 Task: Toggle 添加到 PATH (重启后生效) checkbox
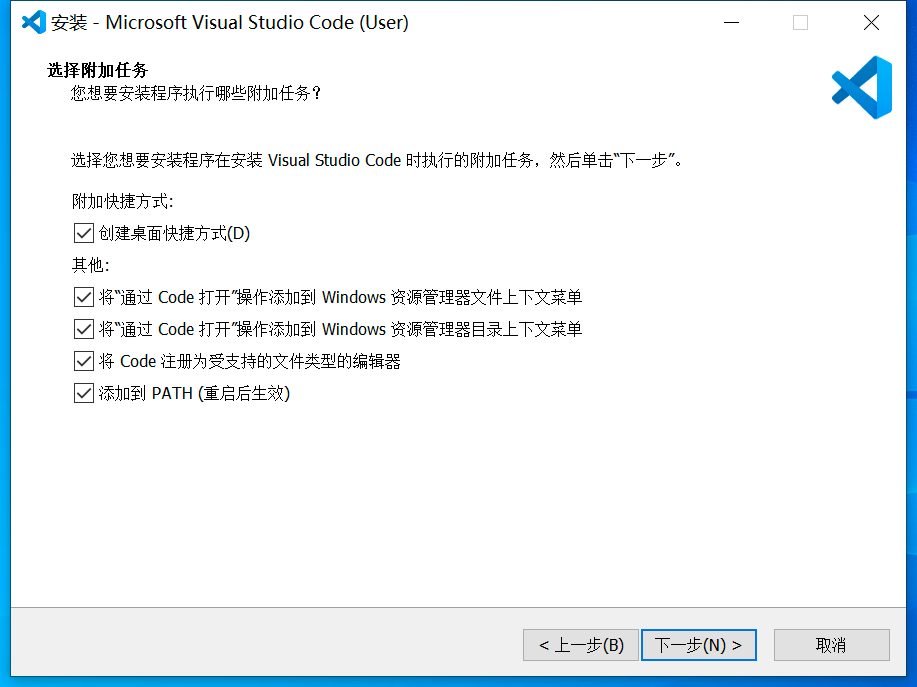click(84, 393)
